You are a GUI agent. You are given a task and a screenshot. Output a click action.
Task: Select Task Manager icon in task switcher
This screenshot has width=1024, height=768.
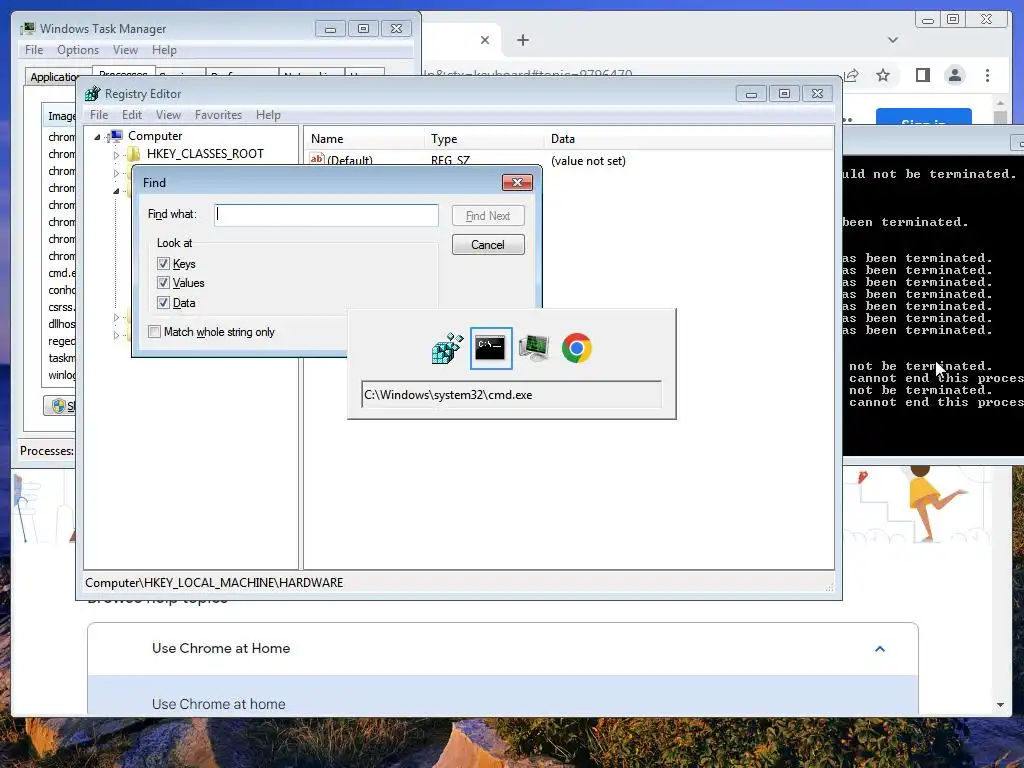[x=534, y=348]
